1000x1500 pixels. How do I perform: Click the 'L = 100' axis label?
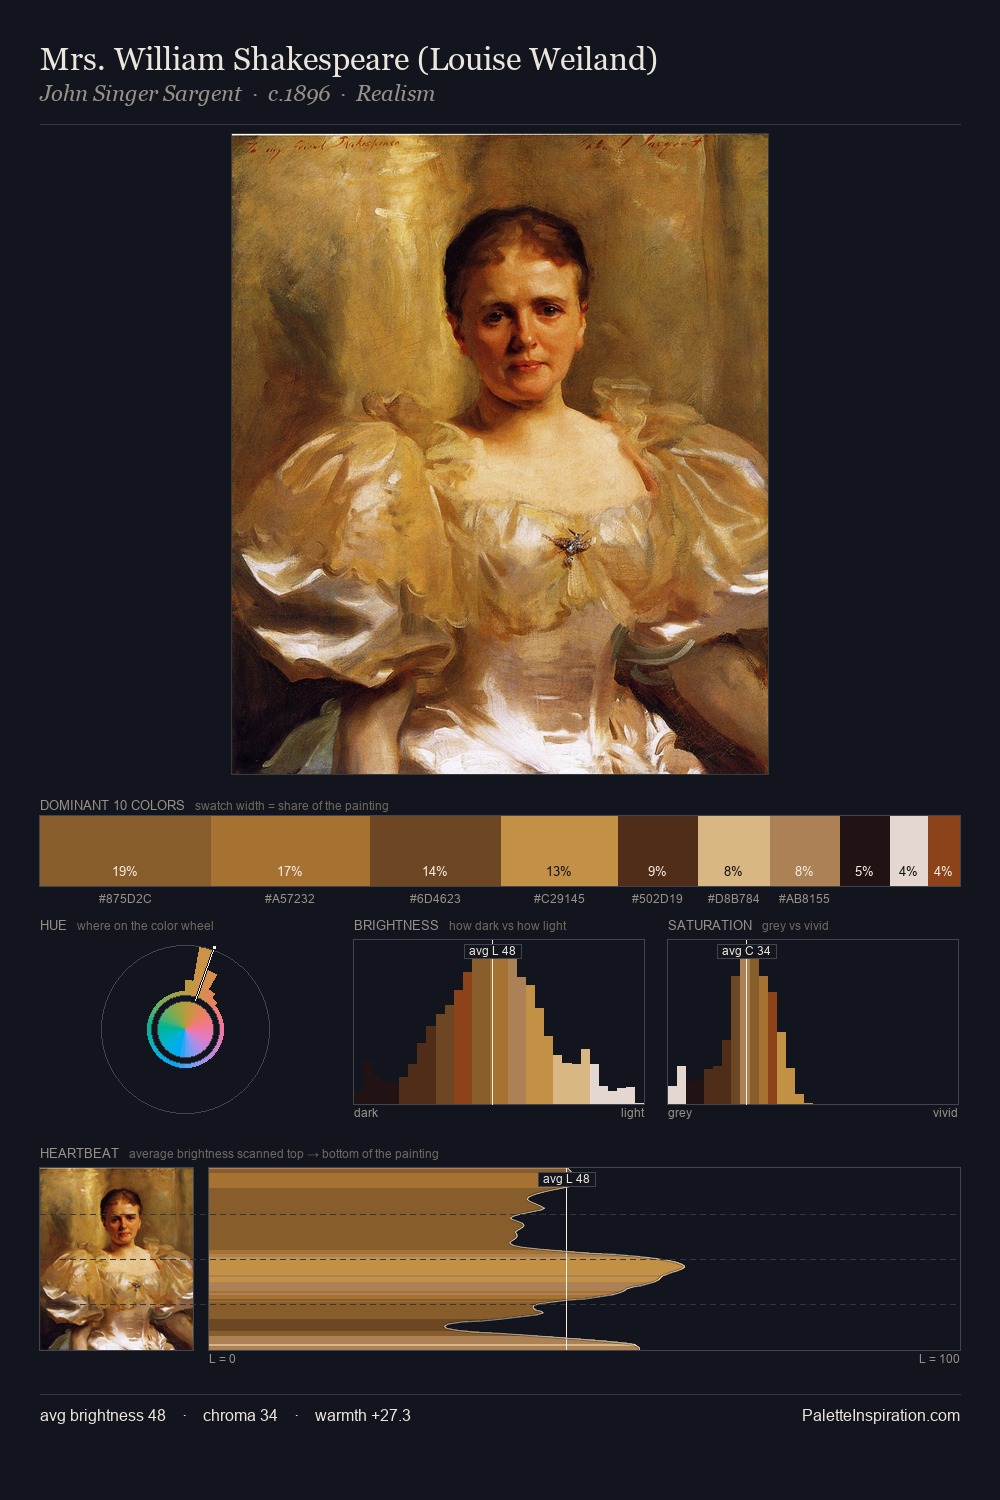click(x=939, y=1359)
